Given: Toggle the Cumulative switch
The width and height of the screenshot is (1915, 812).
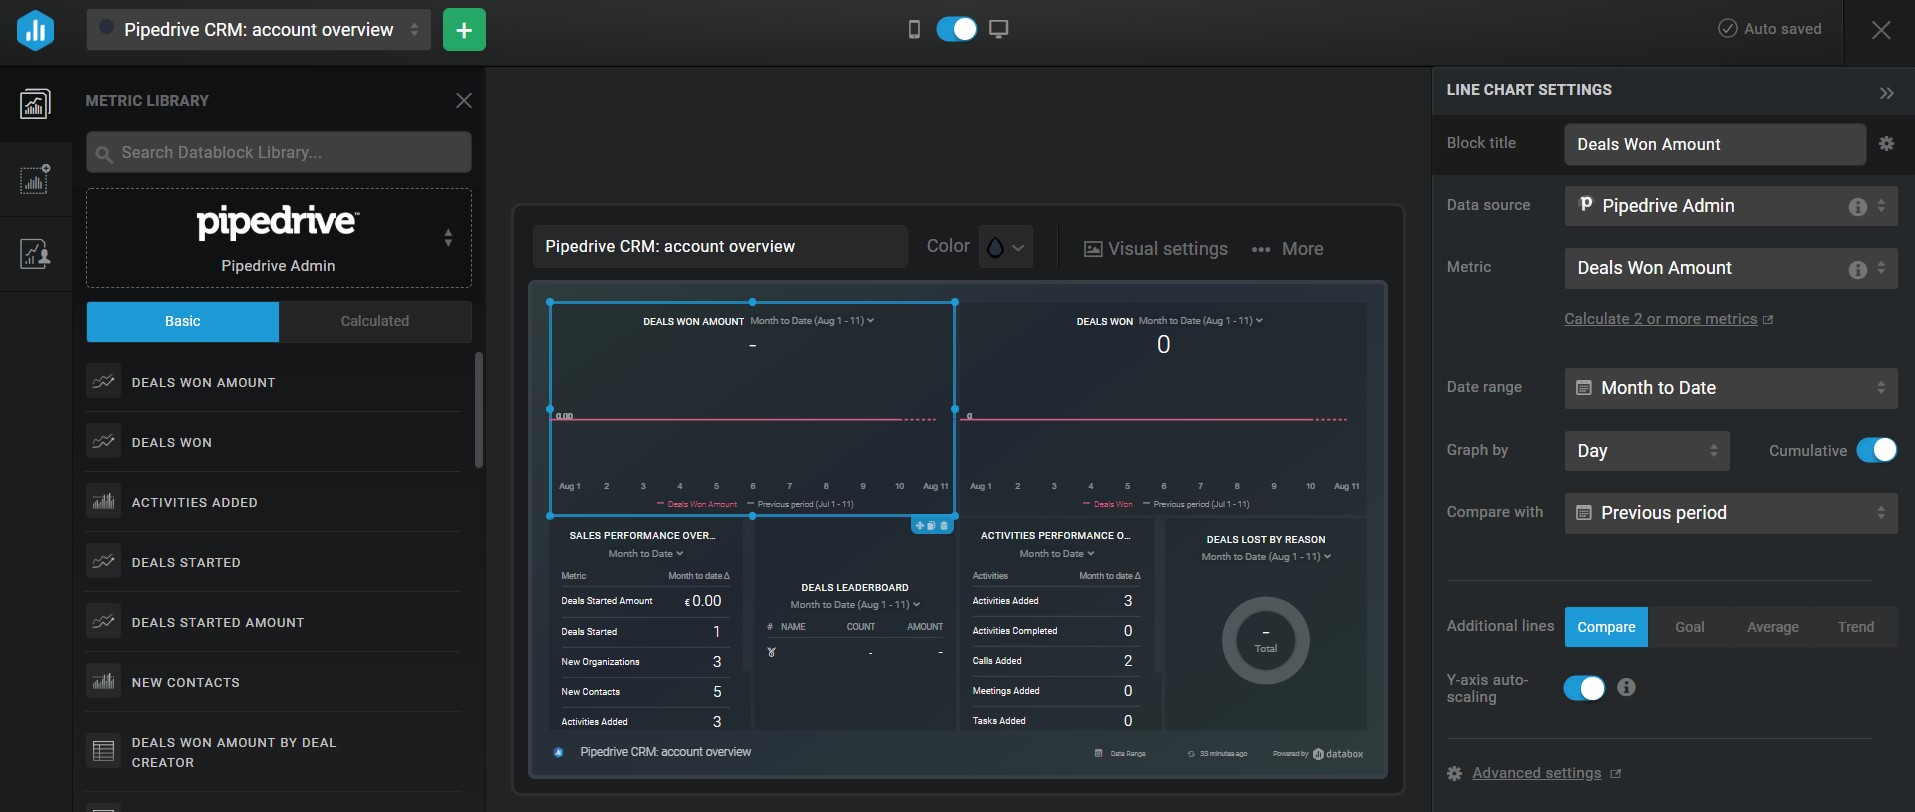Looking at the screenshot, I should tap(1877, 450).
